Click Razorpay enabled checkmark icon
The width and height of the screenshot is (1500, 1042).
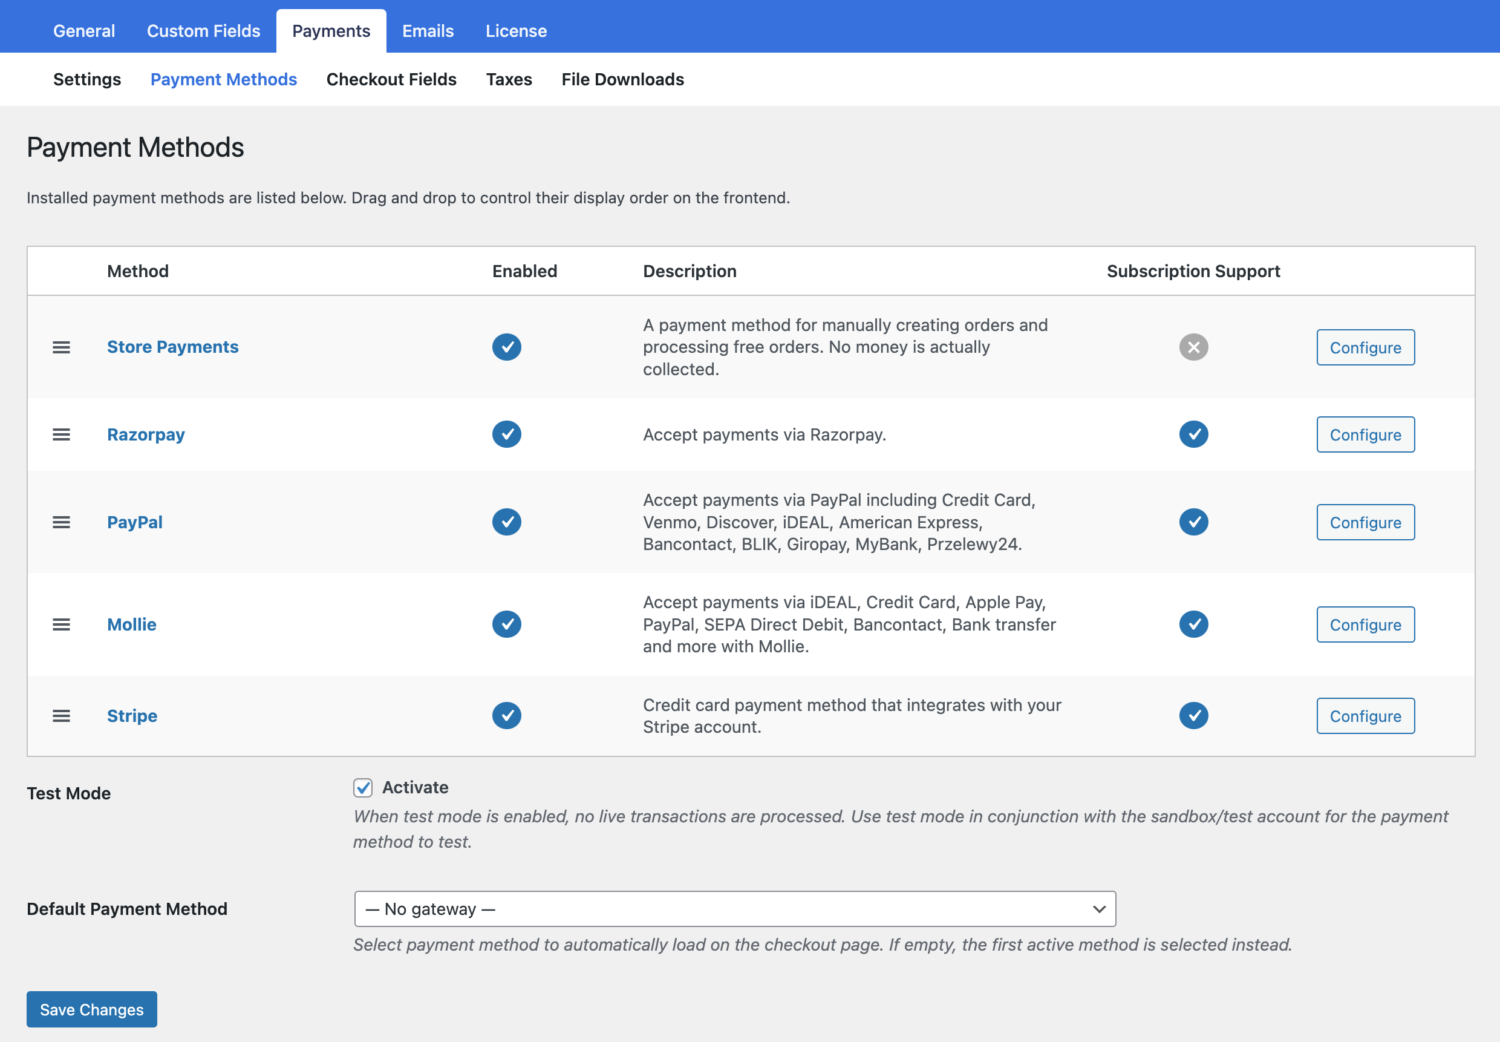[507, 434]
